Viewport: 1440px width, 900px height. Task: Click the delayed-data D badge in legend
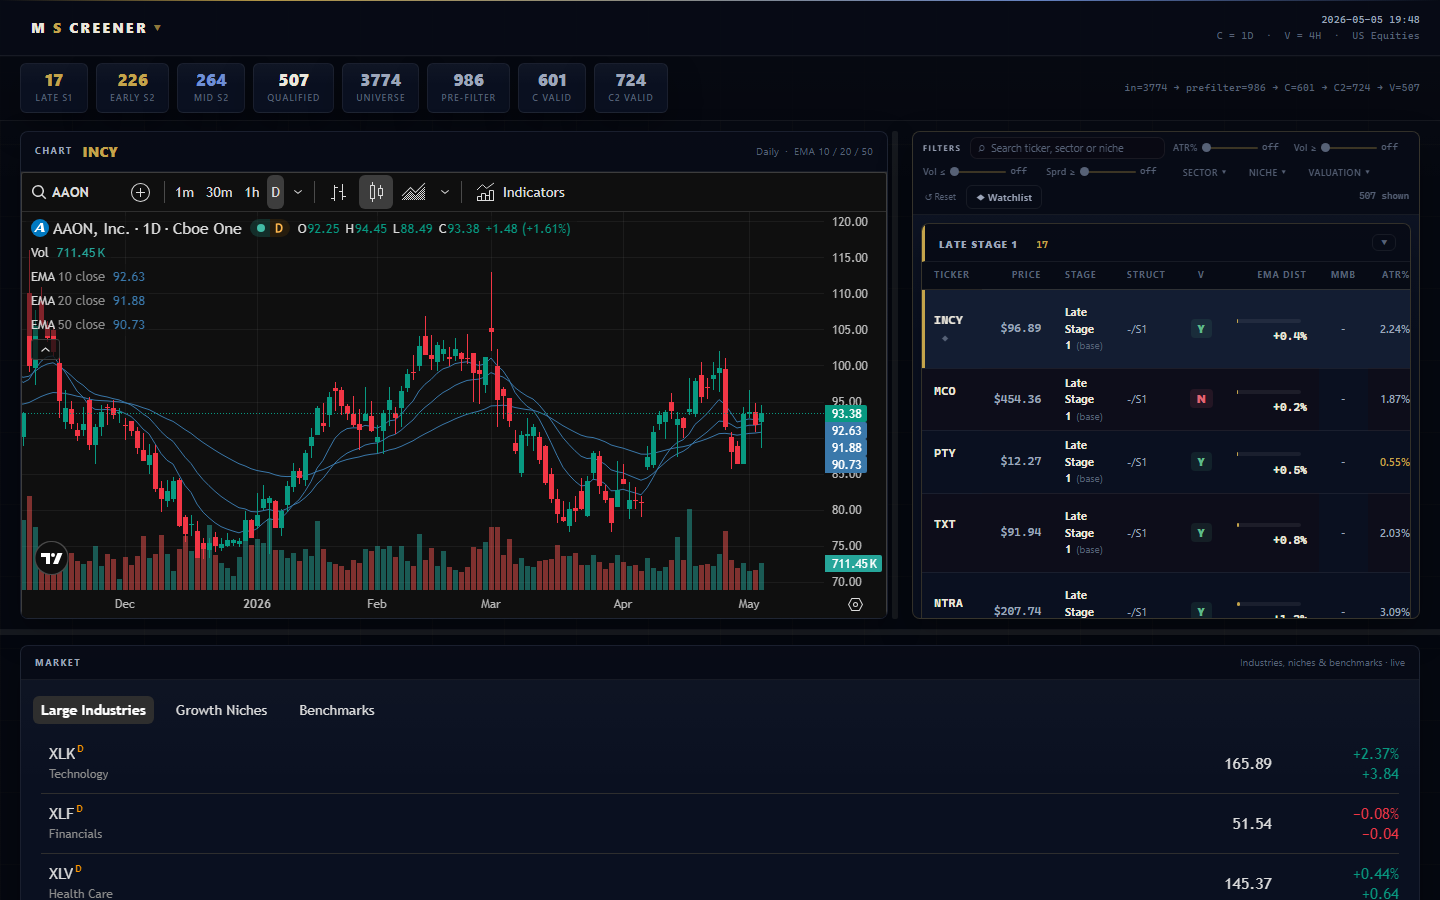(279, 228)
